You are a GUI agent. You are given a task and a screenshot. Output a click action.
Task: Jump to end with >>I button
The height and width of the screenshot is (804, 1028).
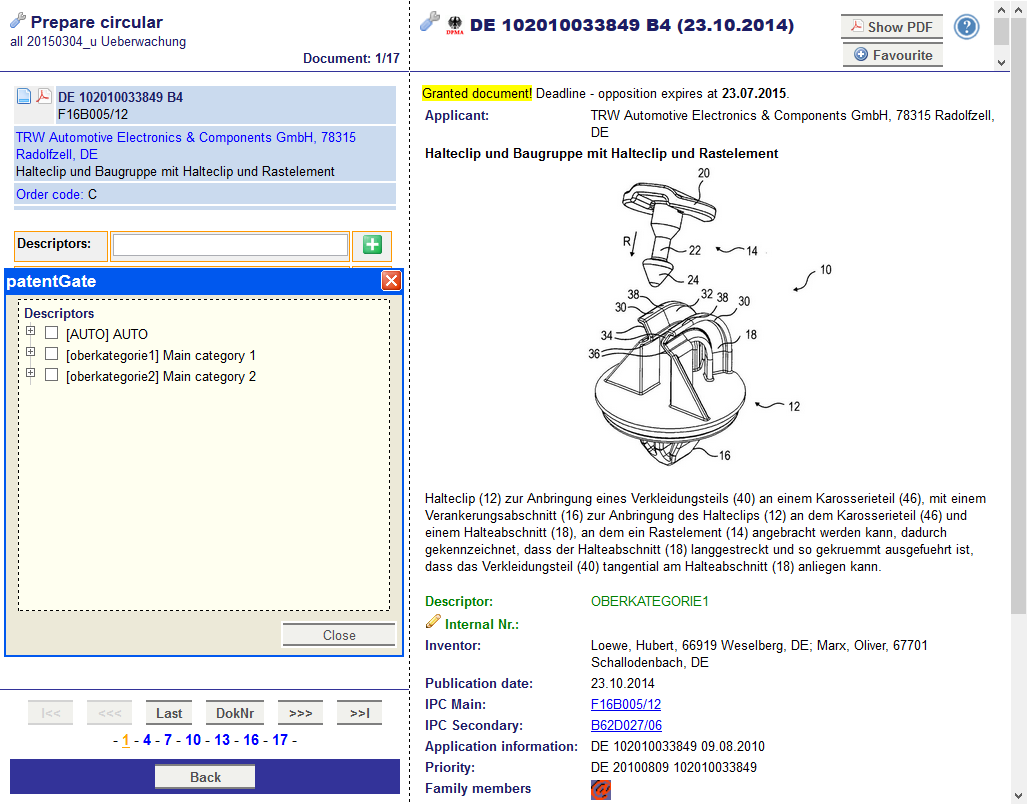pyautogui.click(x=359, y=713)
